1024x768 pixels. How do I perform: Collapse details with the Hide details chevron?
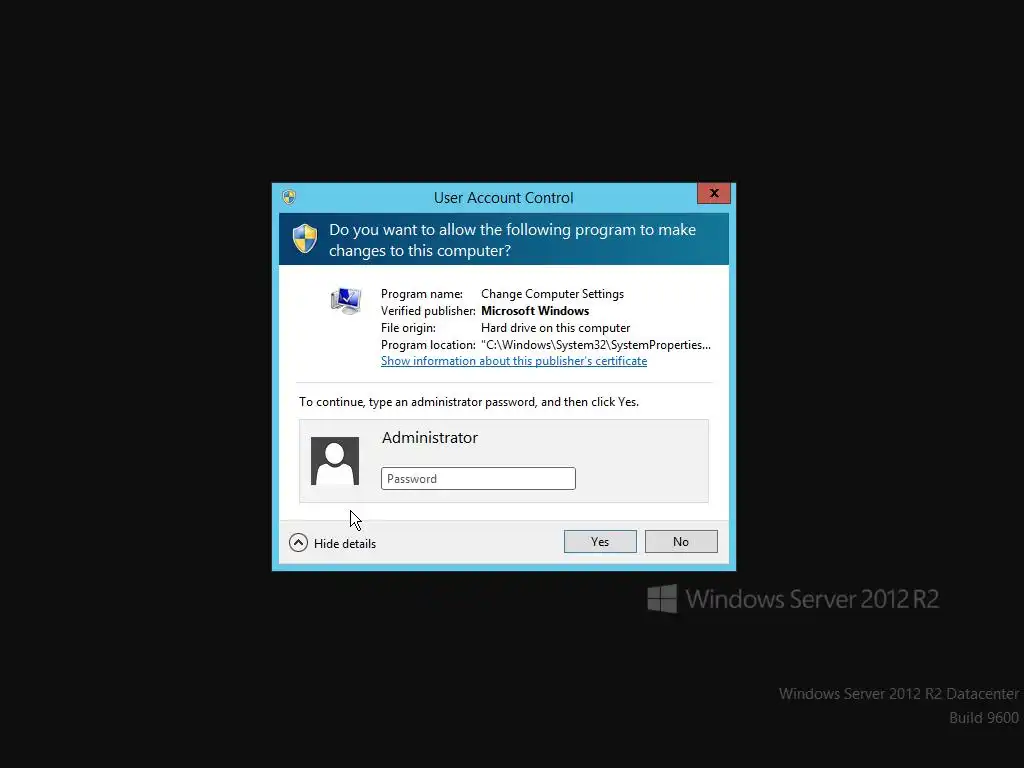[x=298, y=543]
